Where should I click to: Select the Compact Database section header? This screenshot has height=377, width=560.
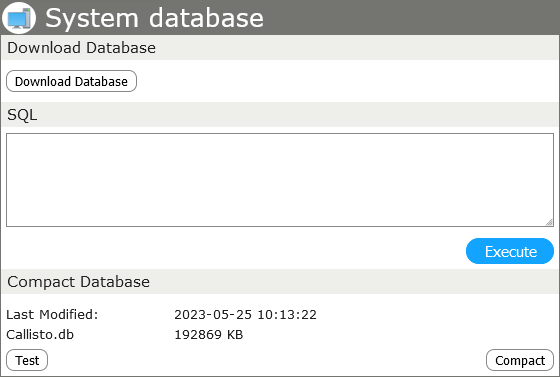point(280,282)
